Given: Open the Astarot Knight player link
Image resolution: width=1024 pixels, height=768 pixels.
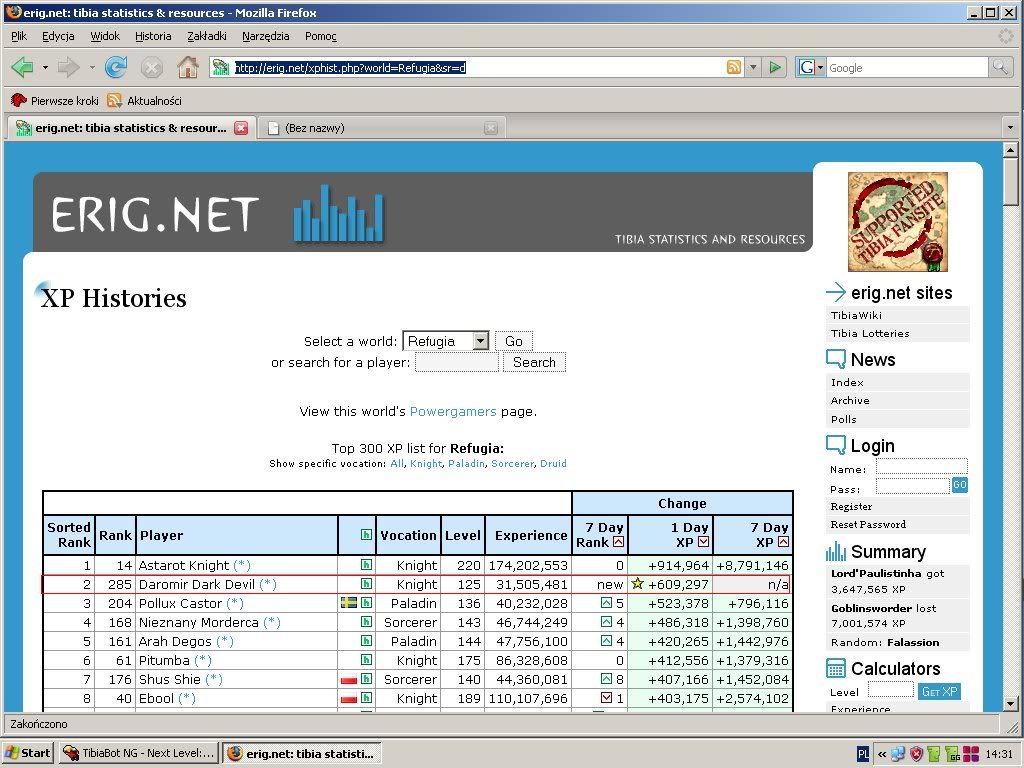Looking at the screenshot, I should click(184, 565).
